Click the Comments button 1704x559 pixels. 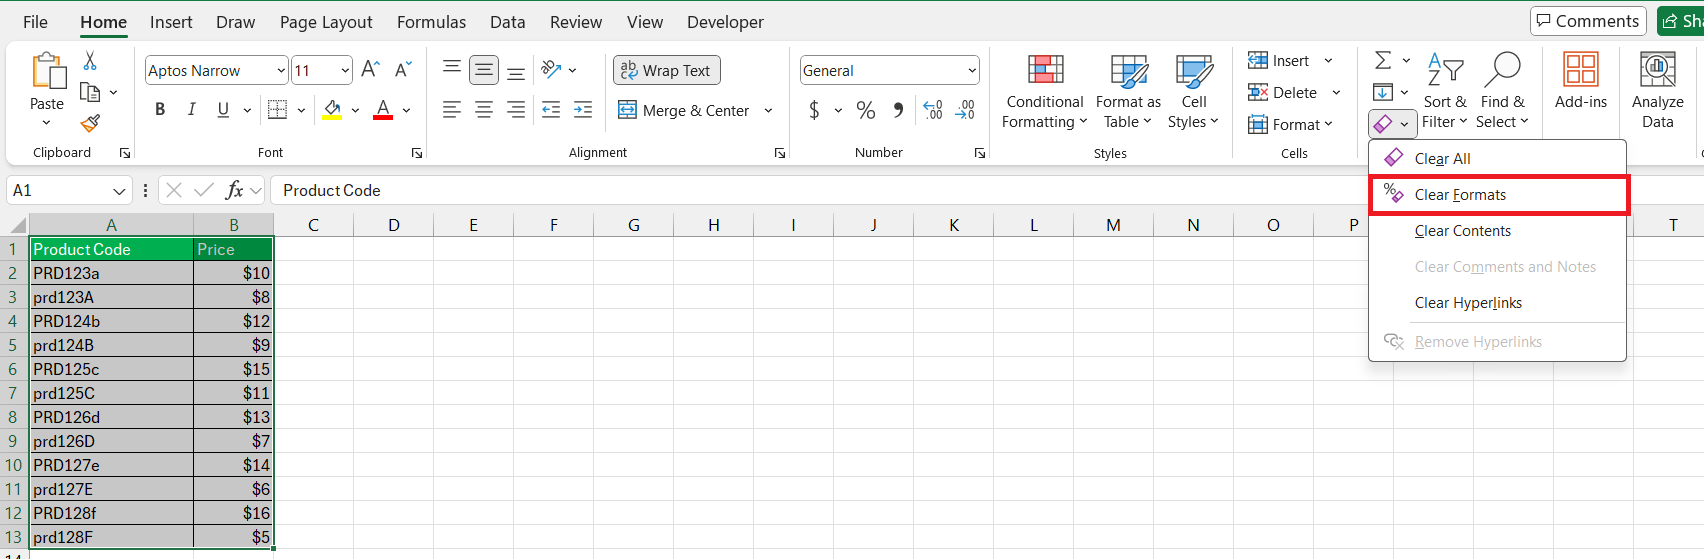(1588, 21)
